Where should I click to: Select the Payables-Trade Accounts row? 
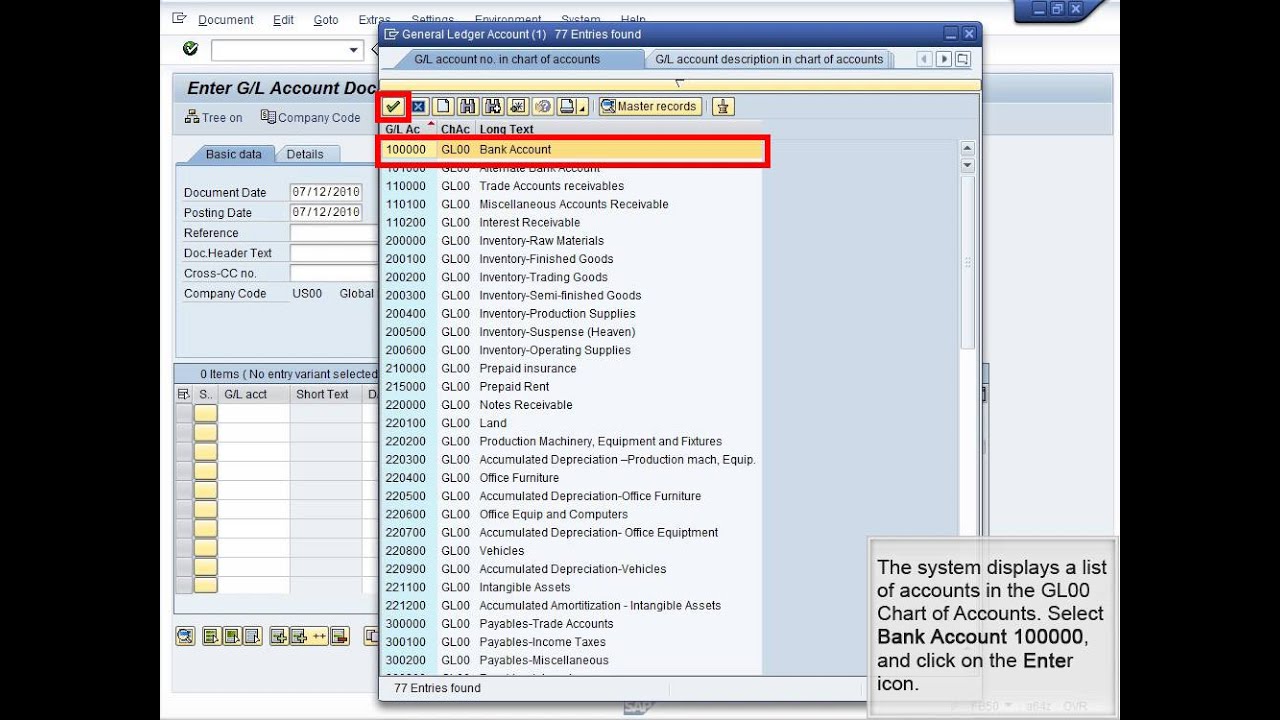[x=571, y=624]
